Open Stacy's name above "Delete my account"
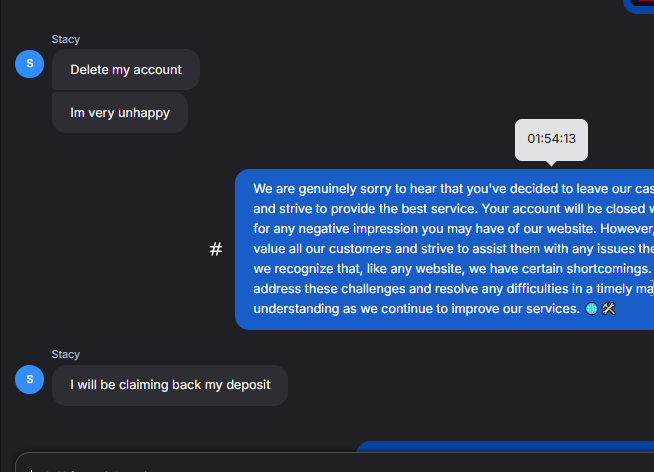654x472 pixels. point(66,40)
